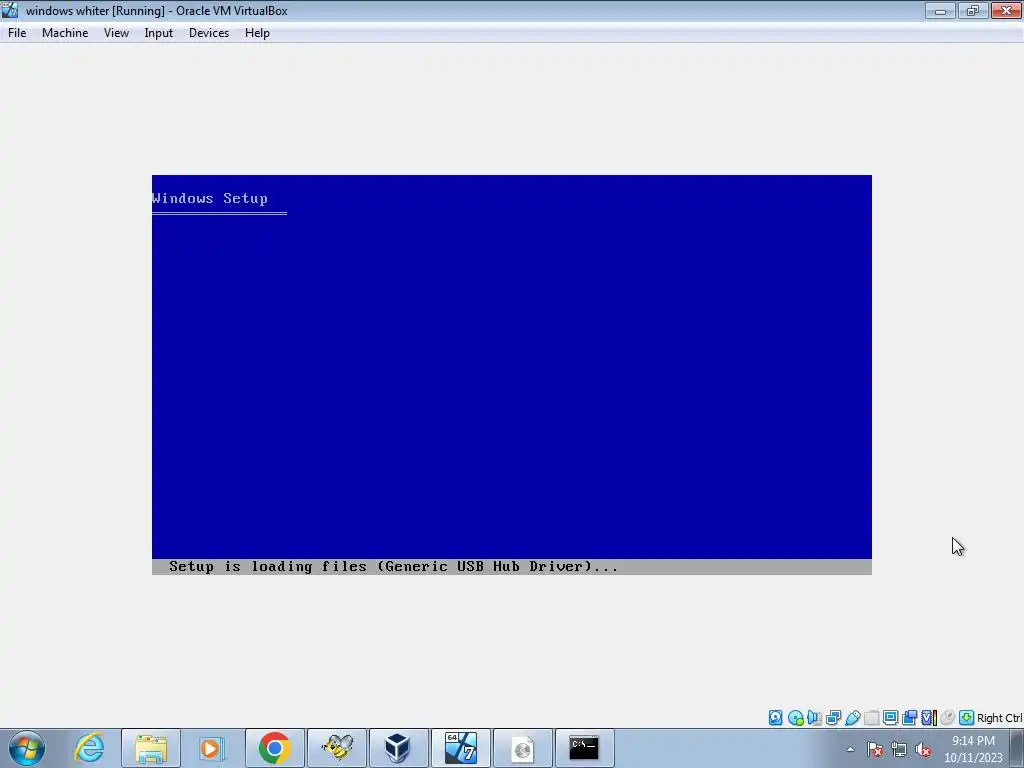Open Google Chrome from taskbar
The image size is (1024, 768).
click(274, 748)
